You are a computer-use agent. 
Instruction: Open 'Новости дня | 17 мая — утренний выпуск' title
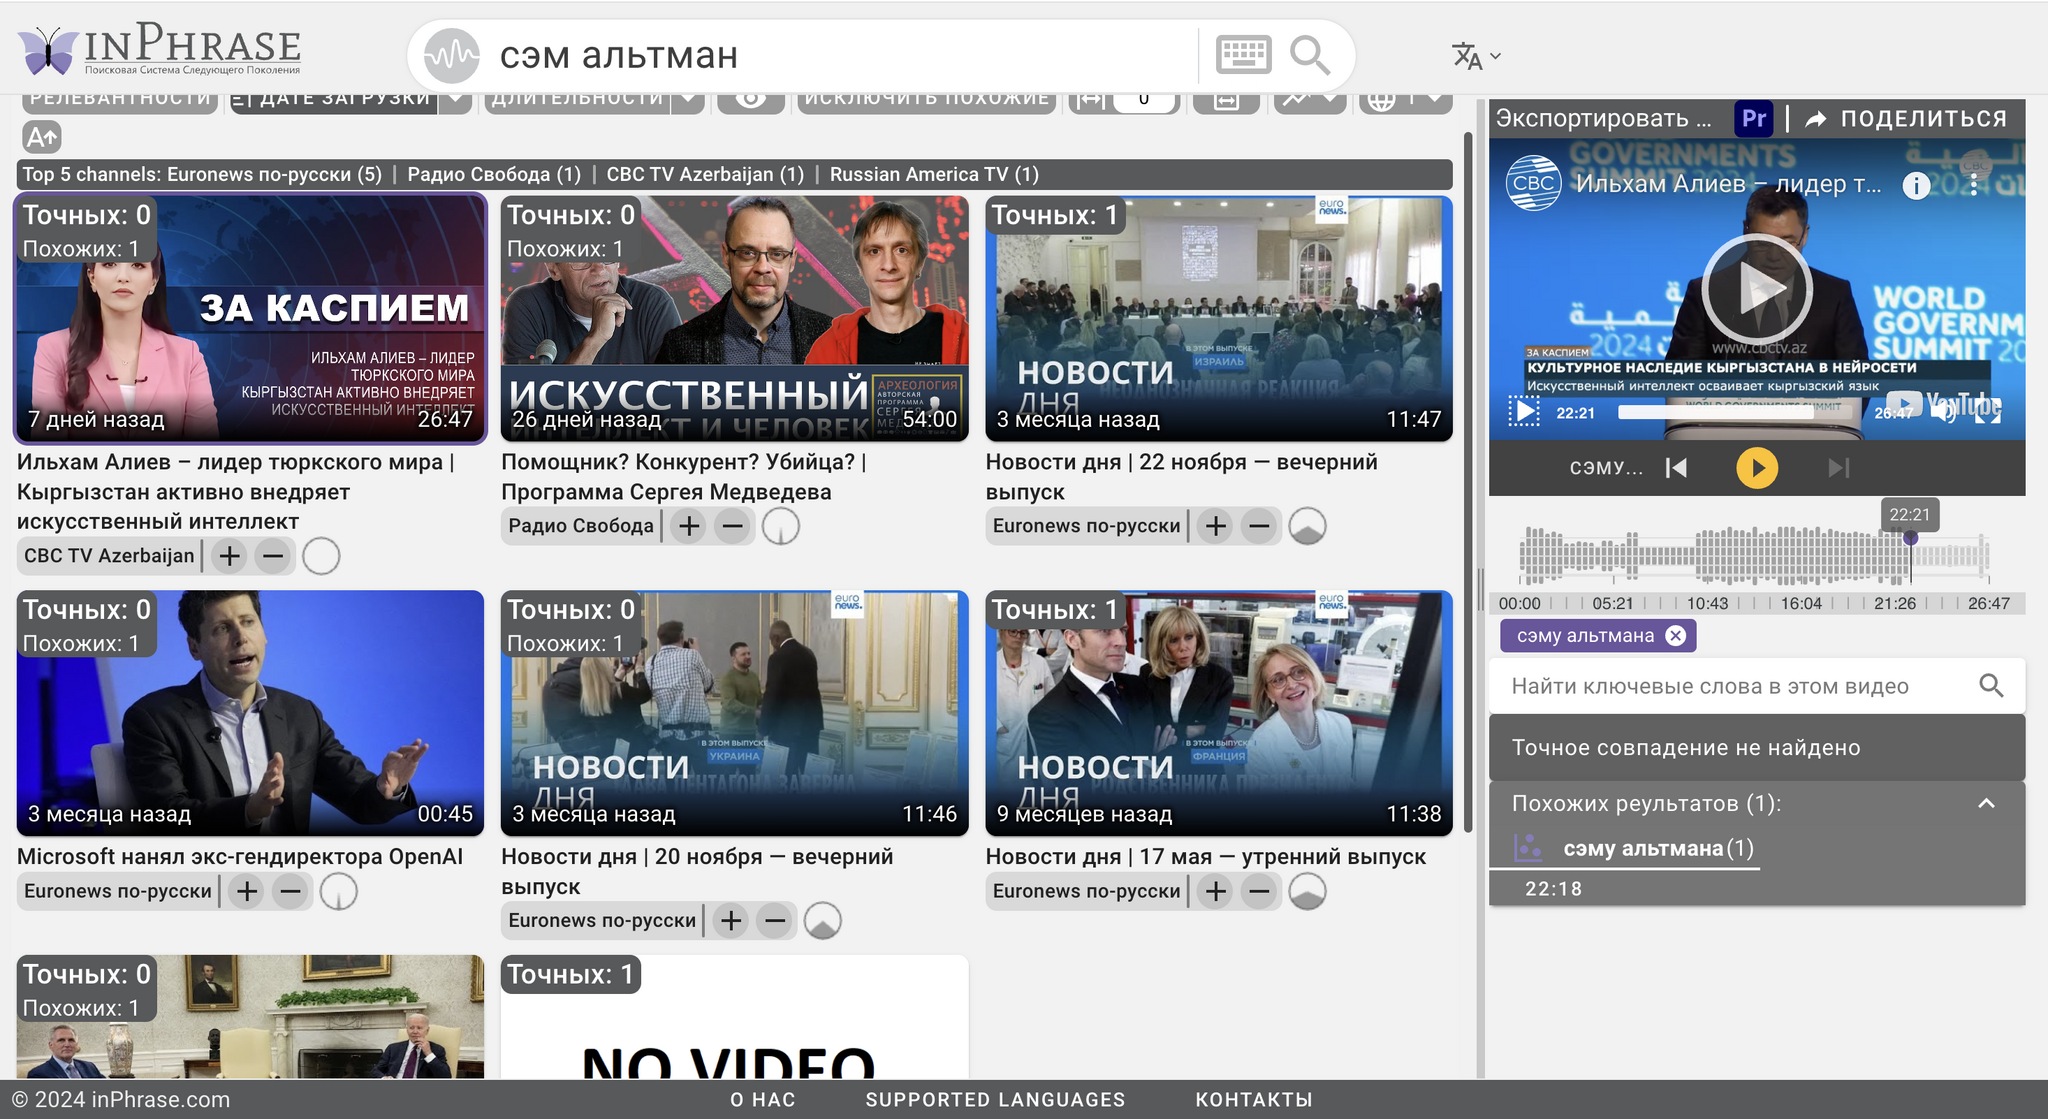(x=1205, y=857)
